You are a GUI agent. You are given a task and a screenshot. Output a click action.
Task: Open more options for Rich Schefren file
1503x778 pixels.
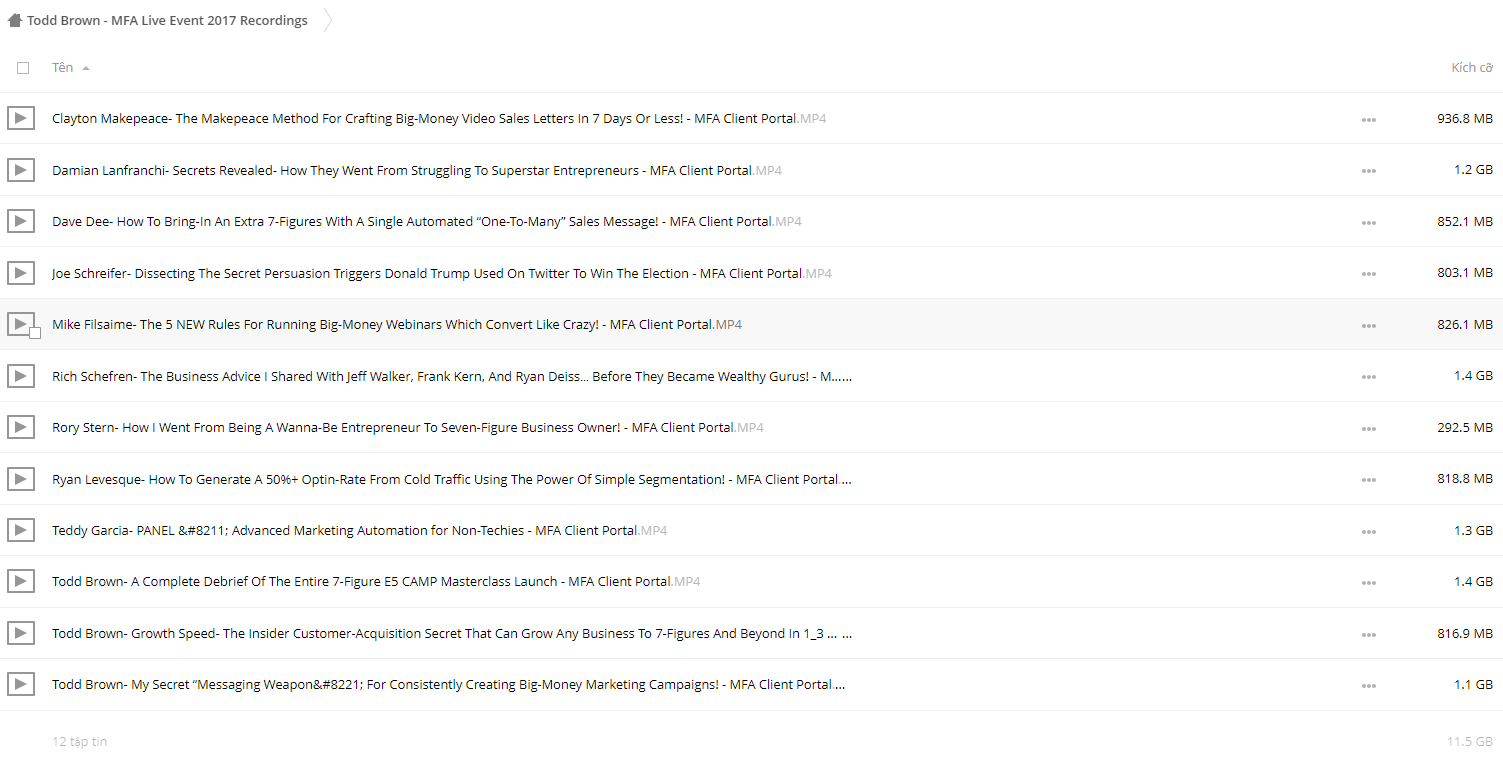tap(1368, 377)
